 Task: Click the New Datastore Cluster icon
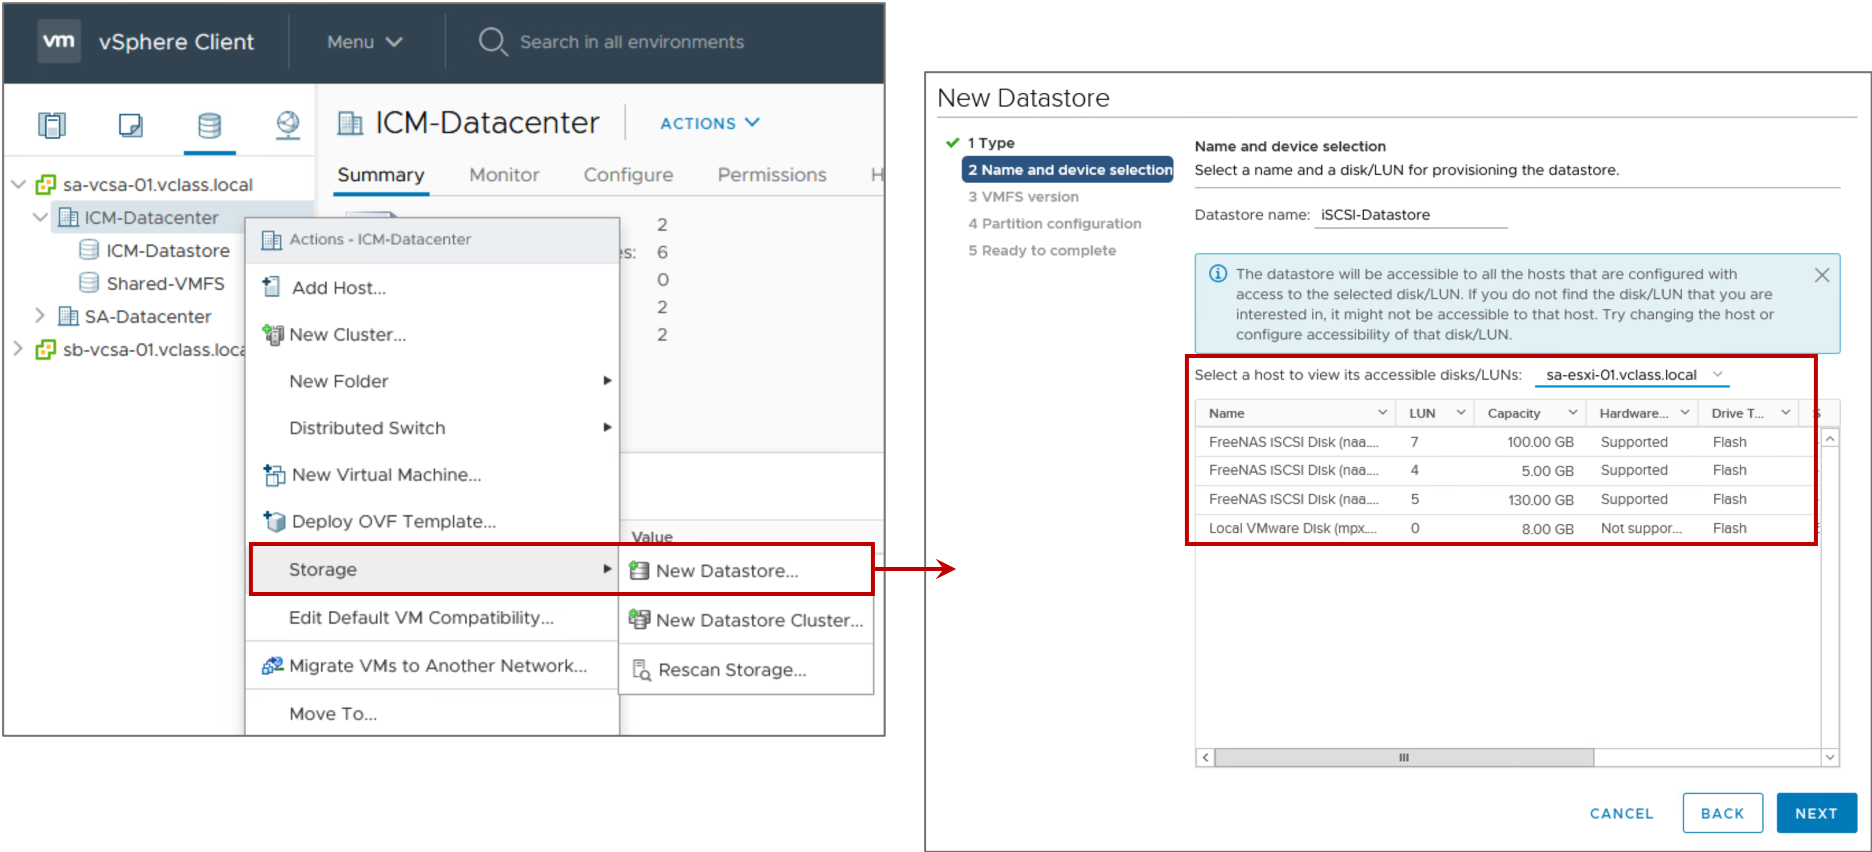coord(639,619)
